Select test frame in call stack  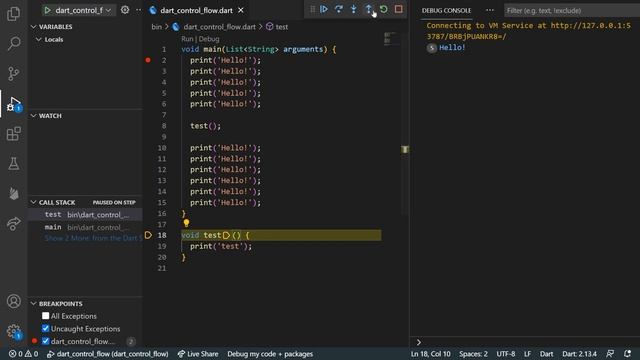click(85, 215)
